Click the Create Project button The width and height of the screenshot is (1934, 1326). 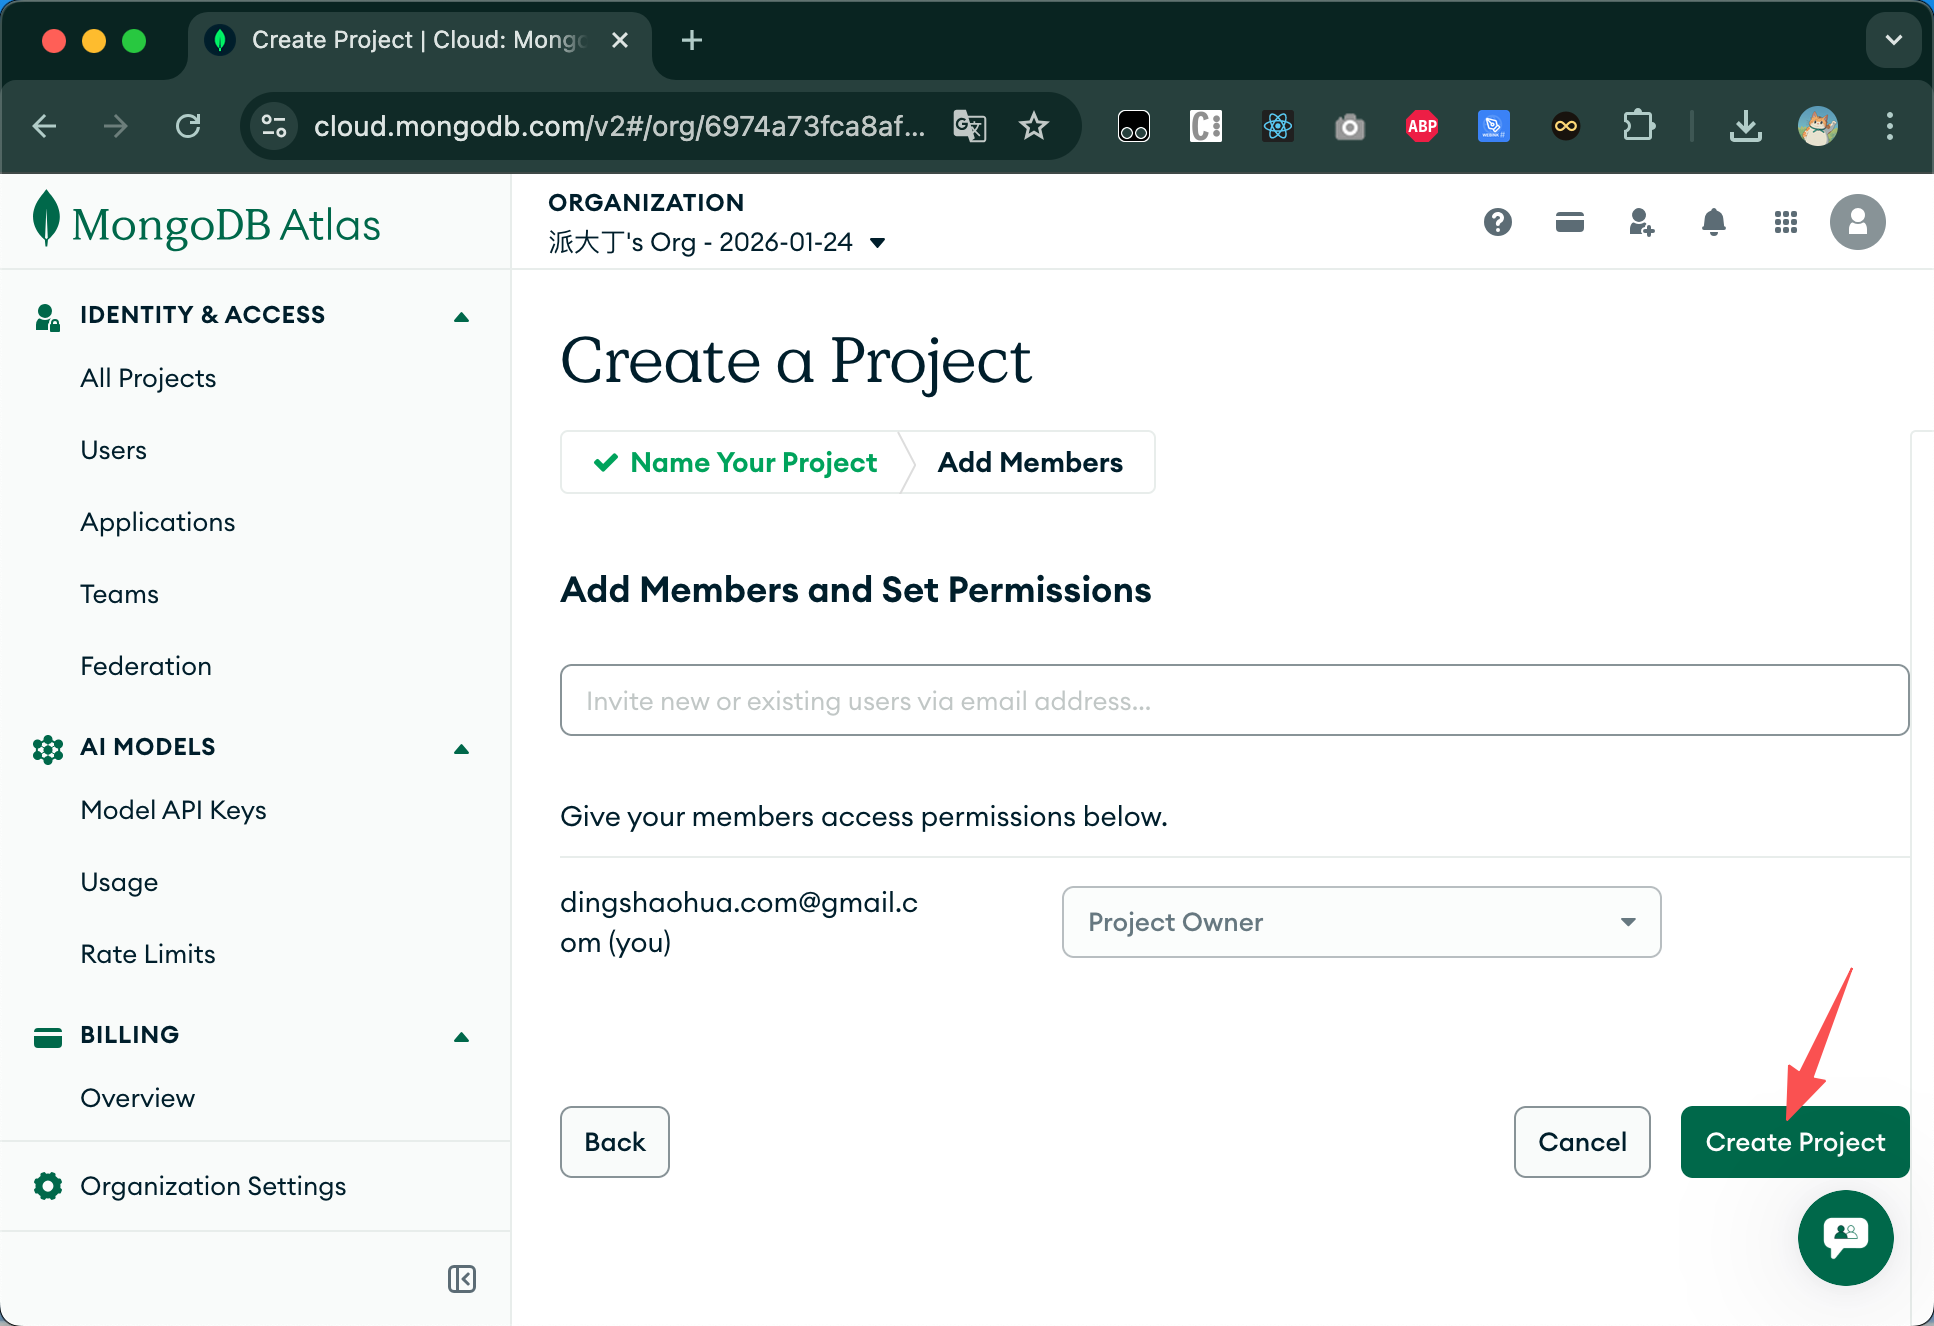click(1794, 1142)
